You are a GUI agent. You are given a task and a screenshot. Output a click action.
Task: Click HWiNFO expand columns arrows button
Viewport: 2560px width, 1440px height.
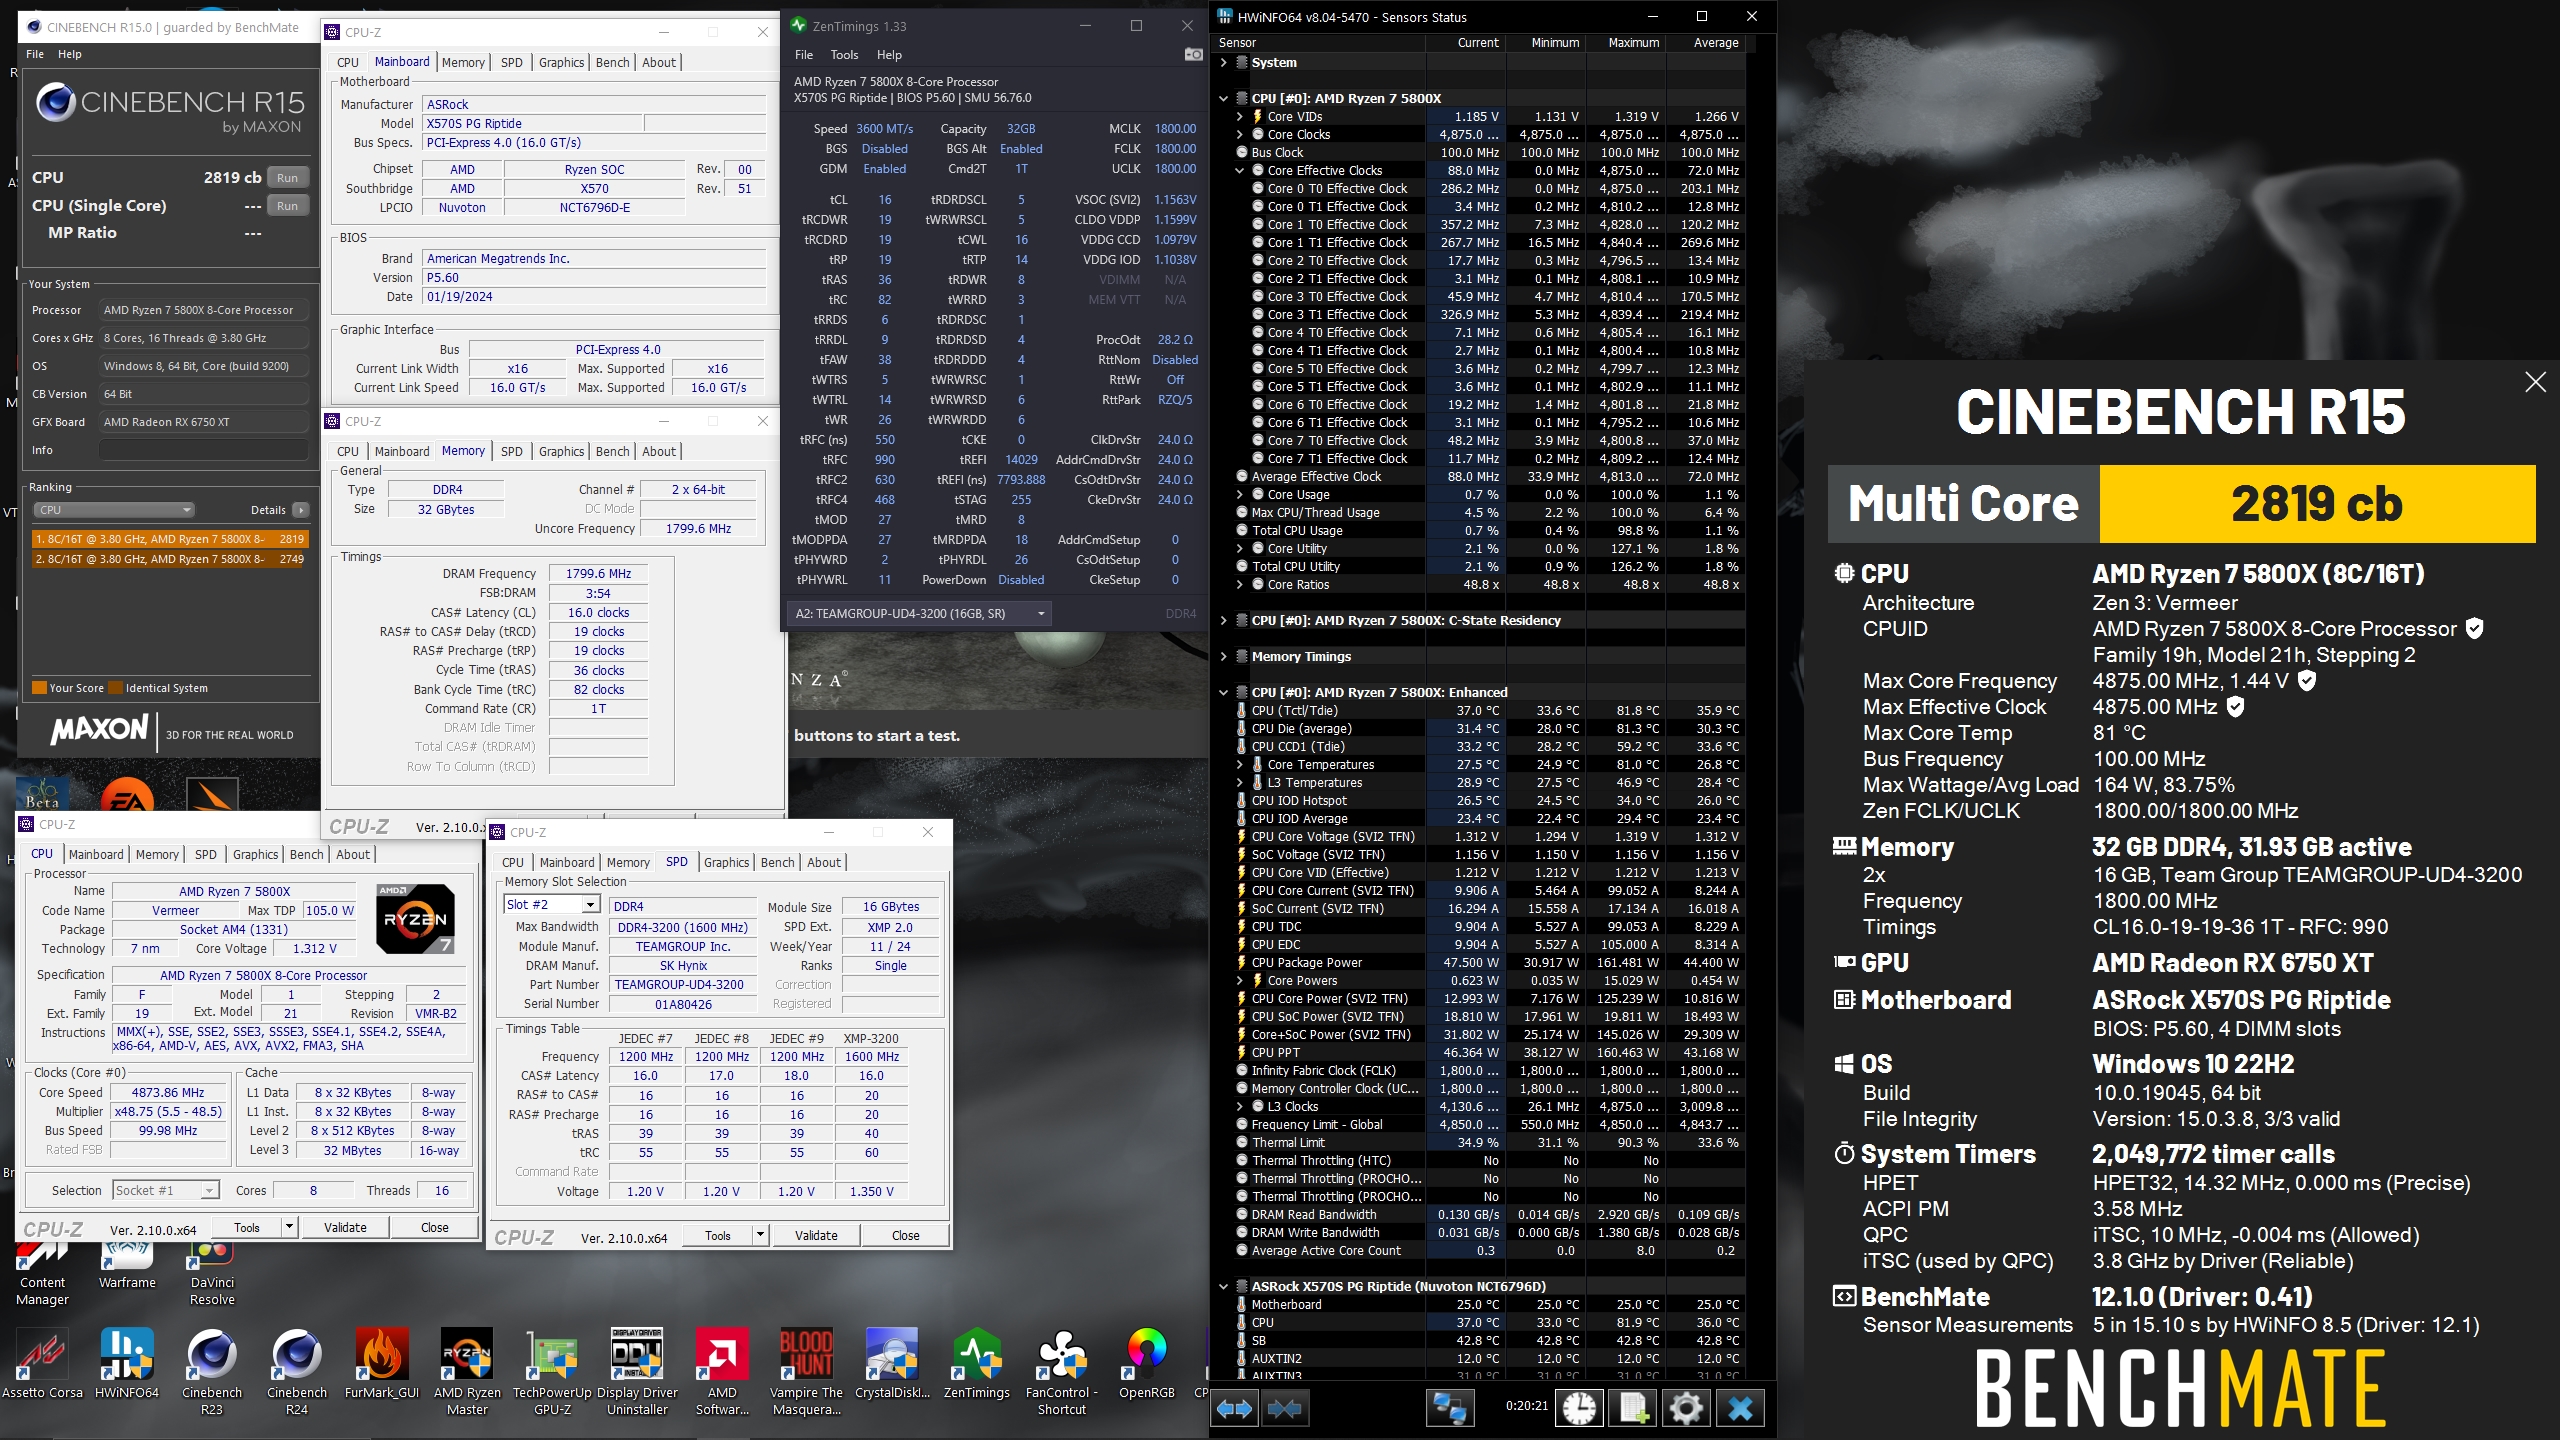pos(1235,1408)
